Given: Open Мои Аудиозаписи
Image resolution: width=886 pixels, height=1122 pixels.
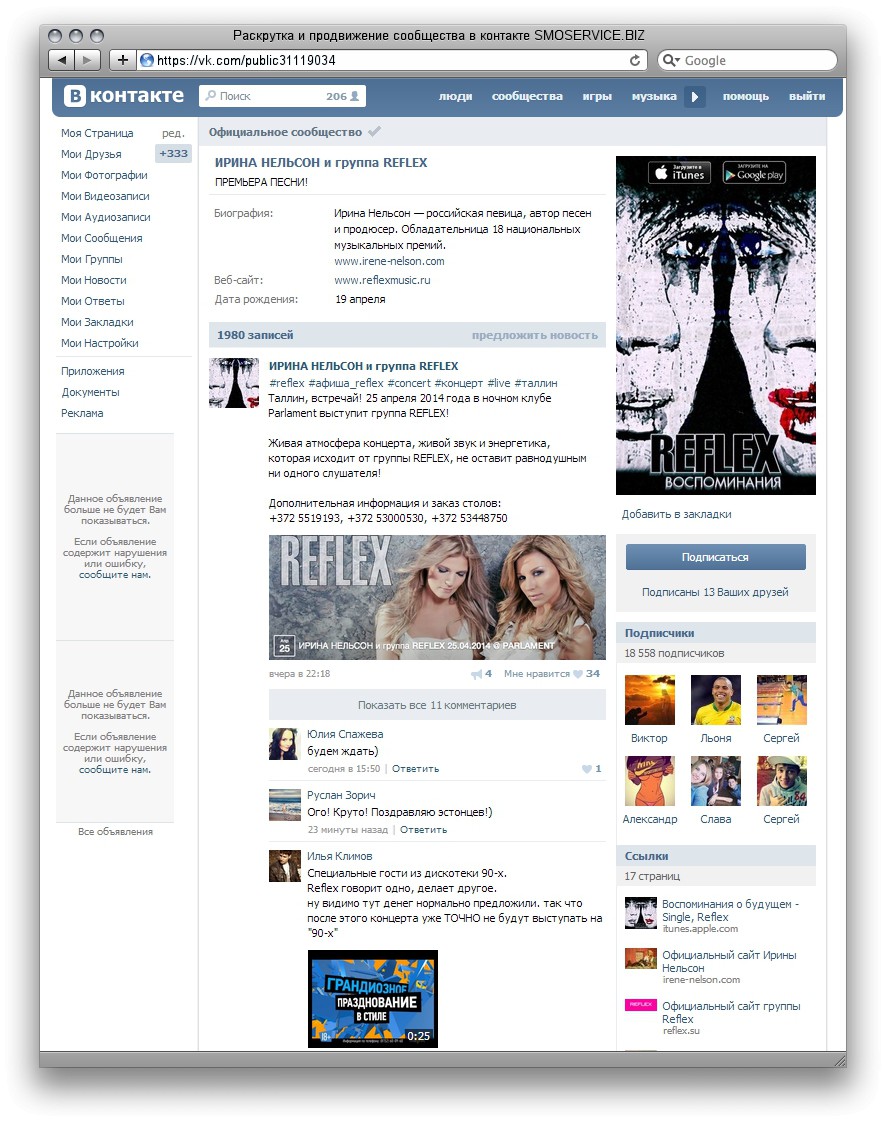Looking at the screenshot, I should click(106, 217).
